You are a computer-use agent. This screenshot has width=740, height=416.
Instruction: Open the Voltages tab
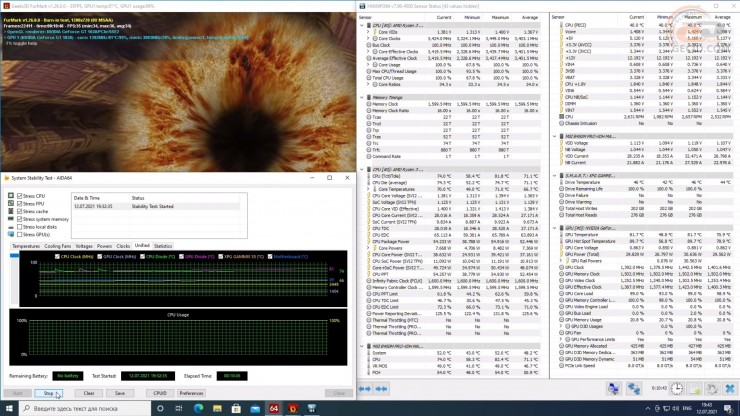click(x=84, y=246)
